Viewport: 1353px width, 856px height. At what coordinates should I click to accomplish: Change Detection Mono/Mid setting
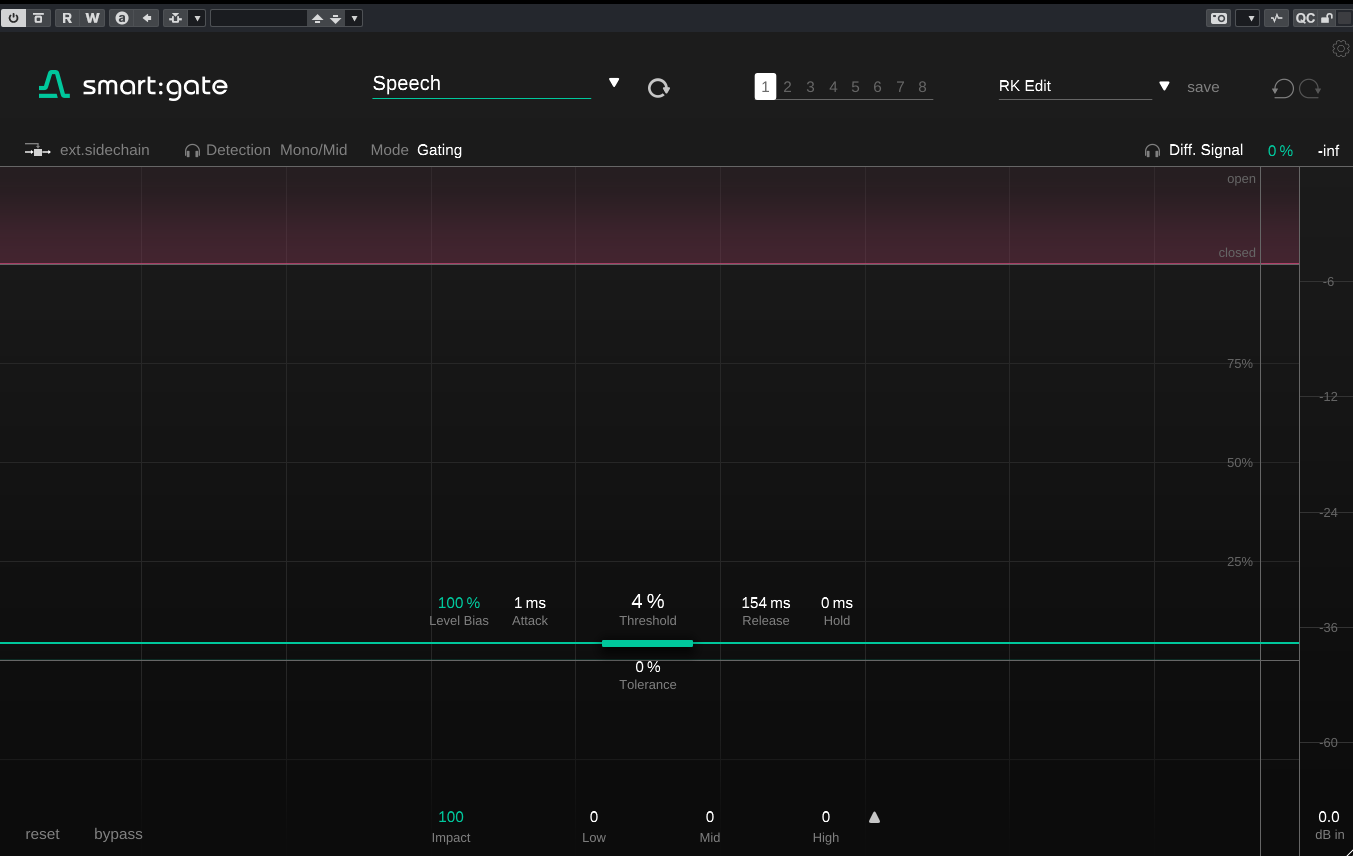point(314,150)
